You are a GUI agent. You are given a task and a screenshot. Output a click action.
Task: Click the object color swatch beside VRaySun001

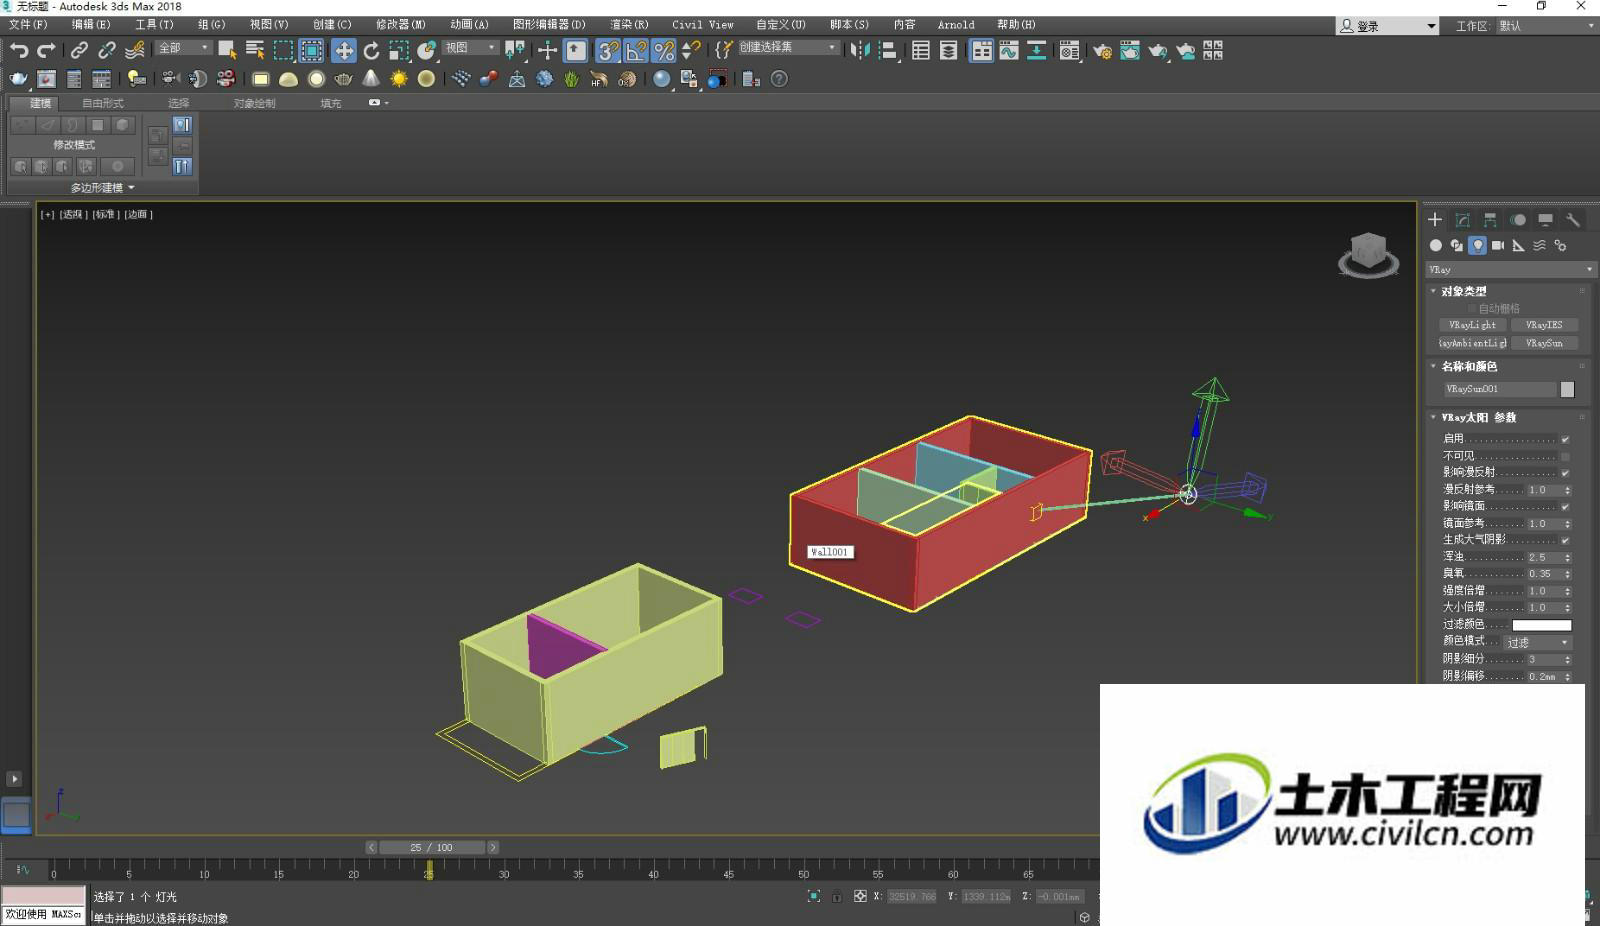point(1567,389)
